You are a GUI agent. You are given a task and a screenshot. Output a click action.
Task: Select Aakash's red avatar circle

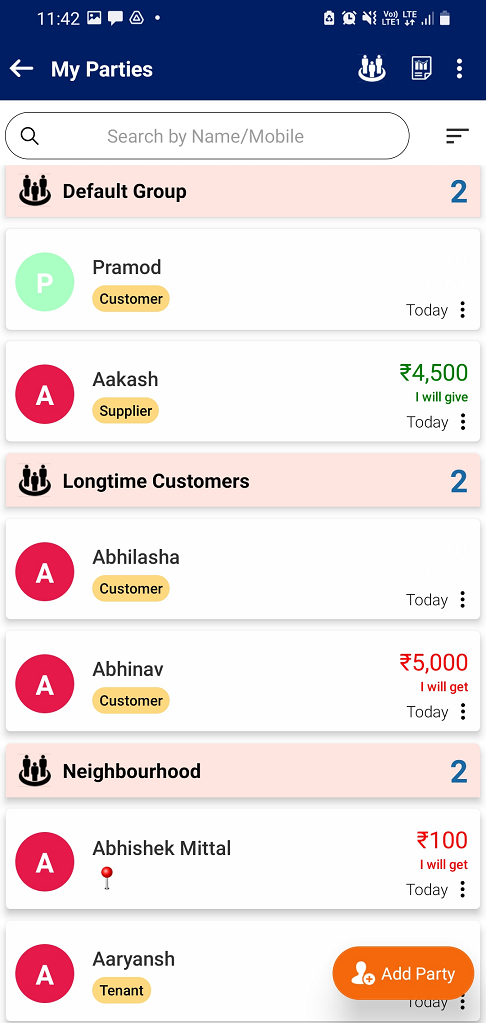tap(44, 394)
